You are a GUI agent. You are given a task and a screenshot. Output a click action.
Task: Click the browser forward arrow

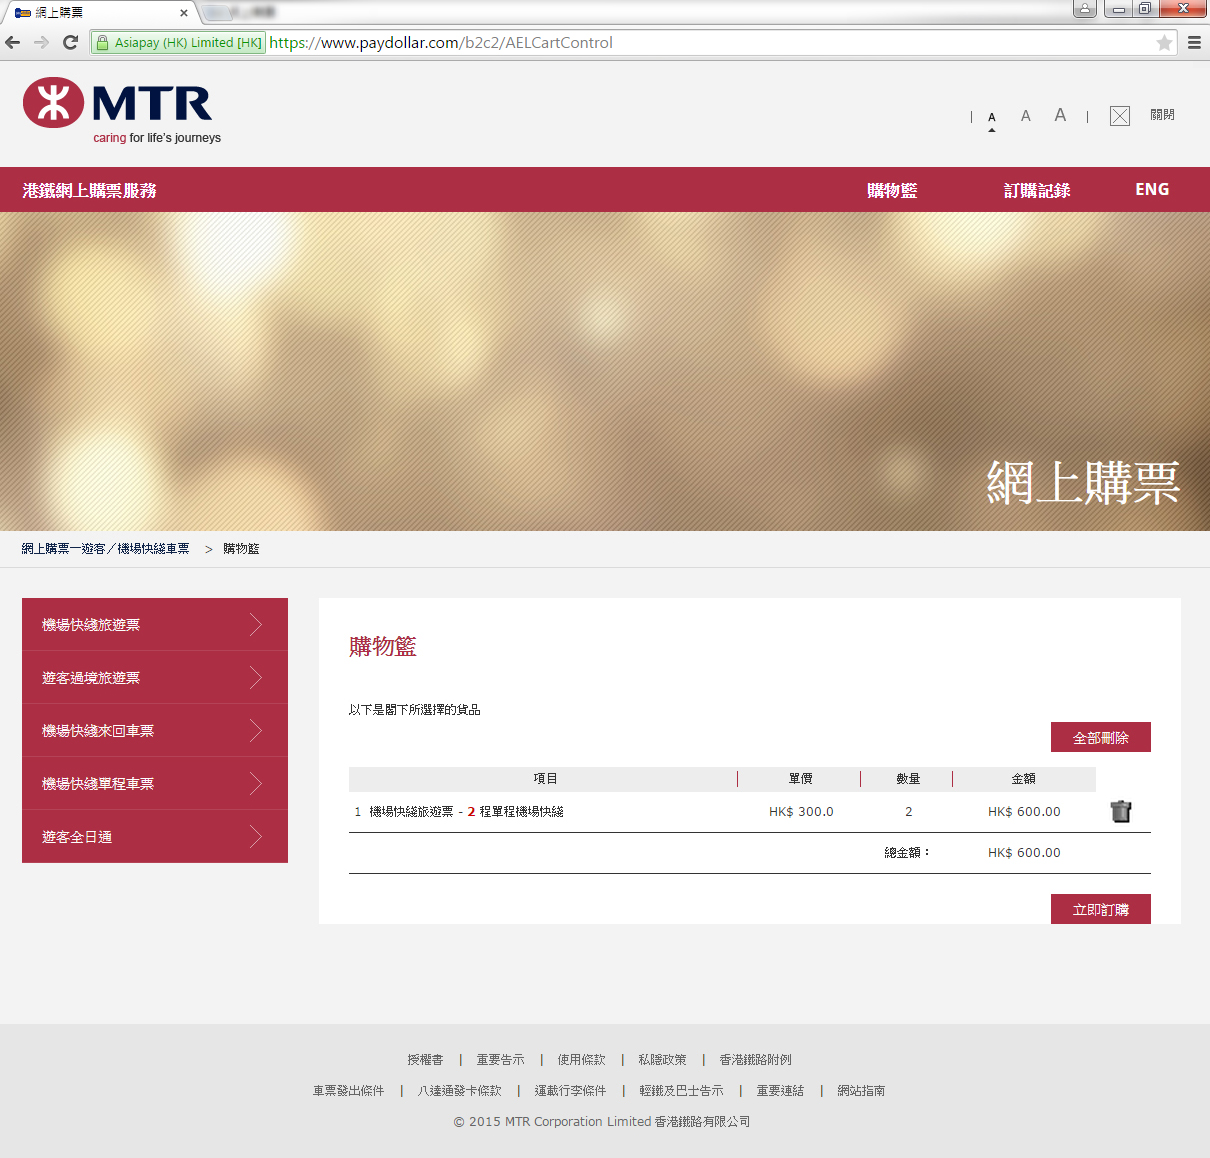click(41, 42)
